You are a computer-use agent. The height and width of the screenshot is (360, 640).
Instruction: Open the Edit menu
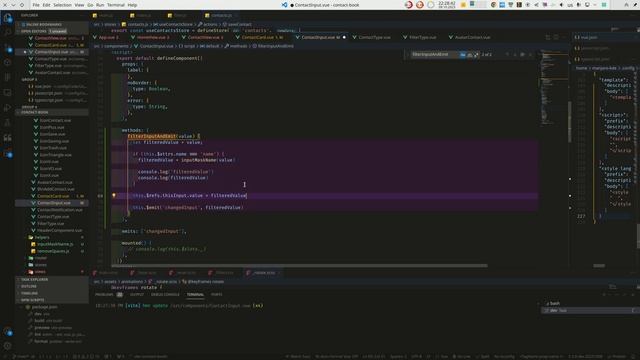[x=46, y=5]
